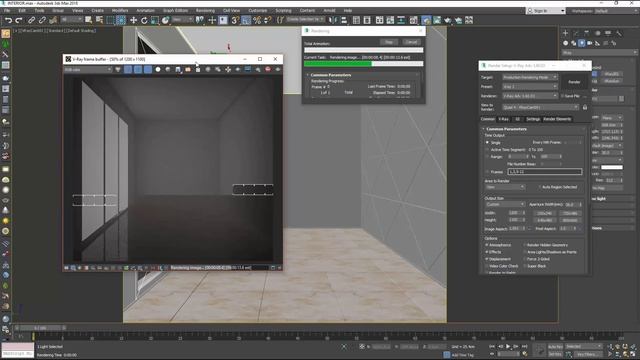Toggle RGB channel white circle in VFB
This screenshot has height=360, width=640.
(x=158, y=70)
